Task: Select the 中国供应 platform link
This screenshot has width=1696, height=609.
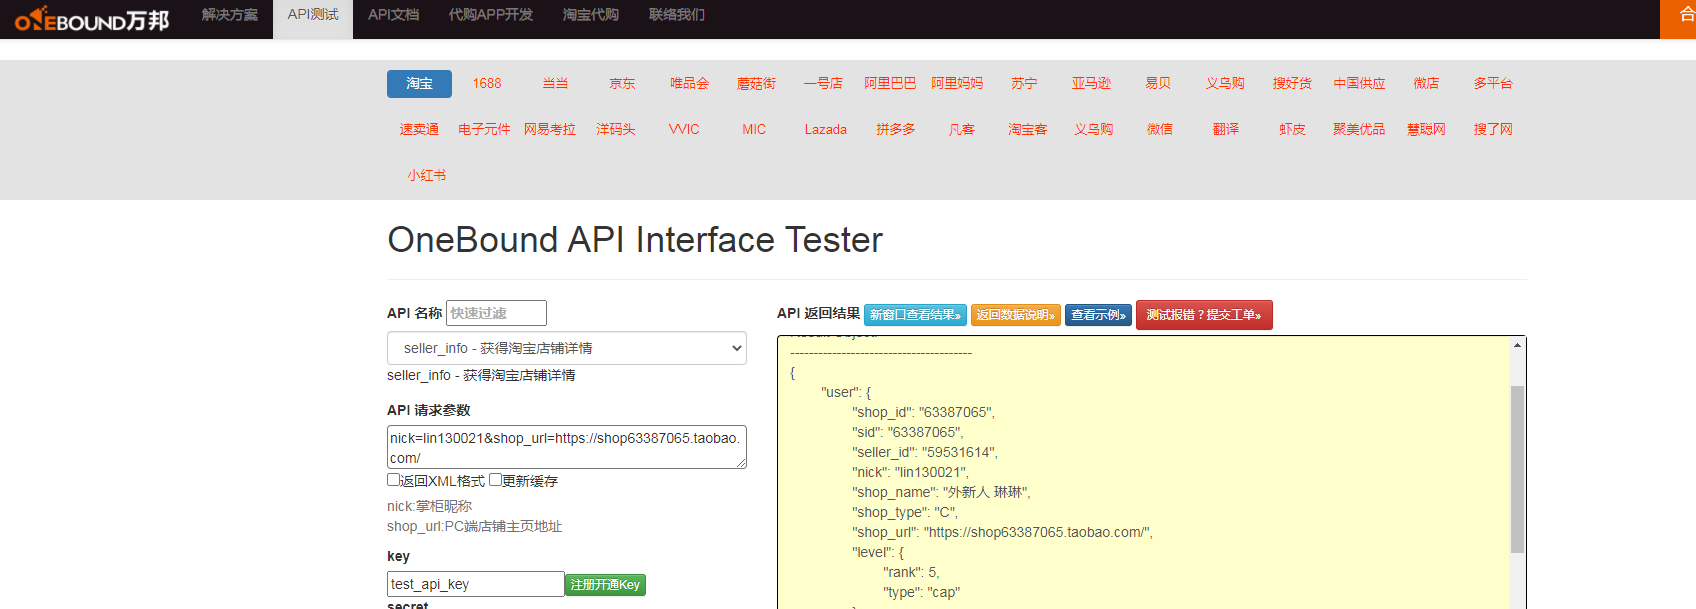Action: pos(1359,84)
